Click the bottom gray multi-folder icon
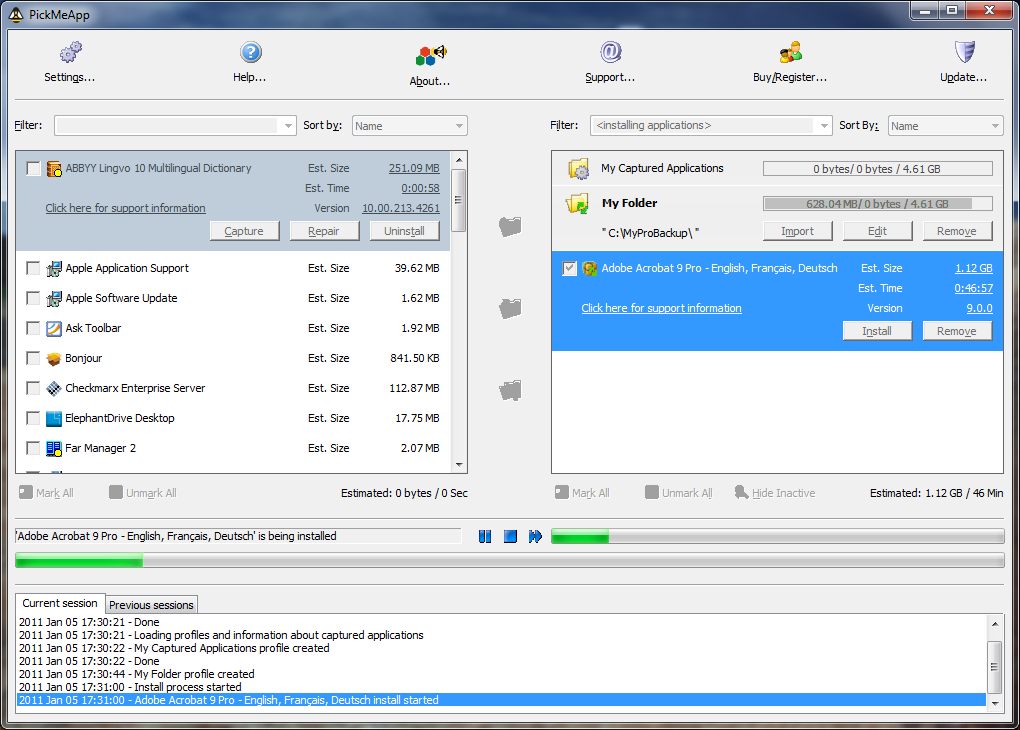 click(510, 390)
